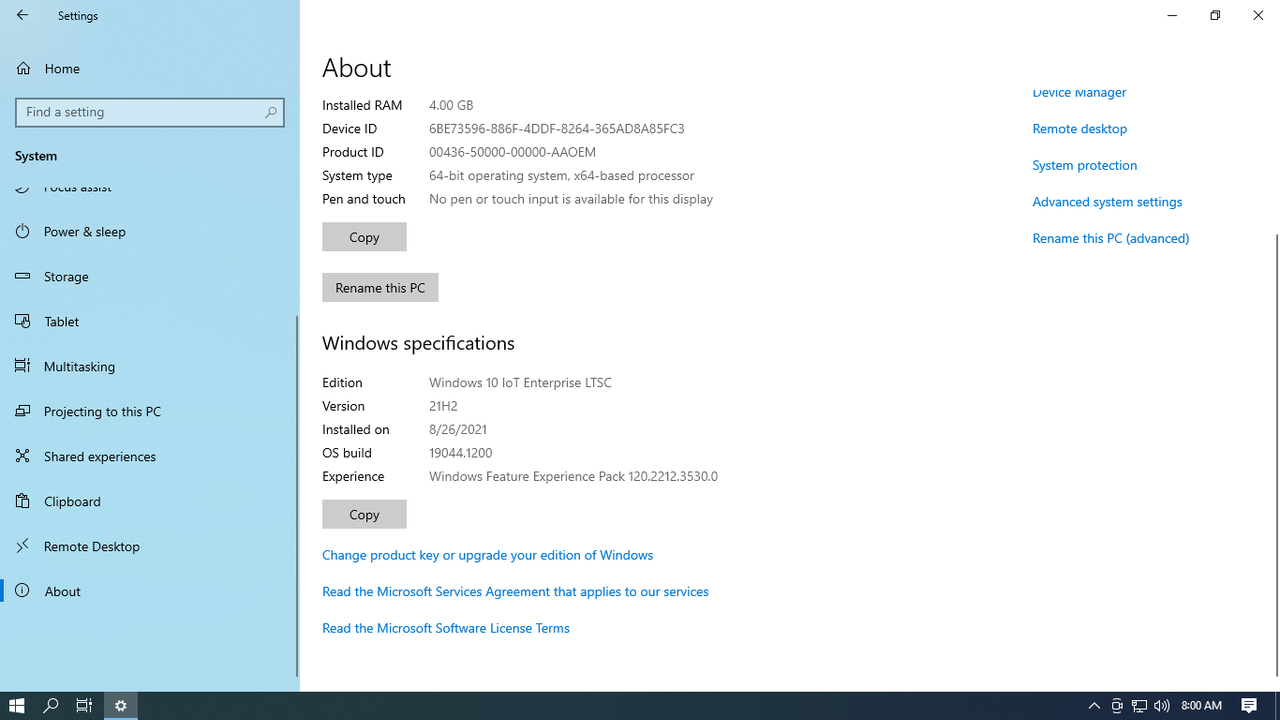The width and height of the screenshot is (1280, 720).
Task: Click the search magnifier in Find a setting
Action: (x=271, y=112)
